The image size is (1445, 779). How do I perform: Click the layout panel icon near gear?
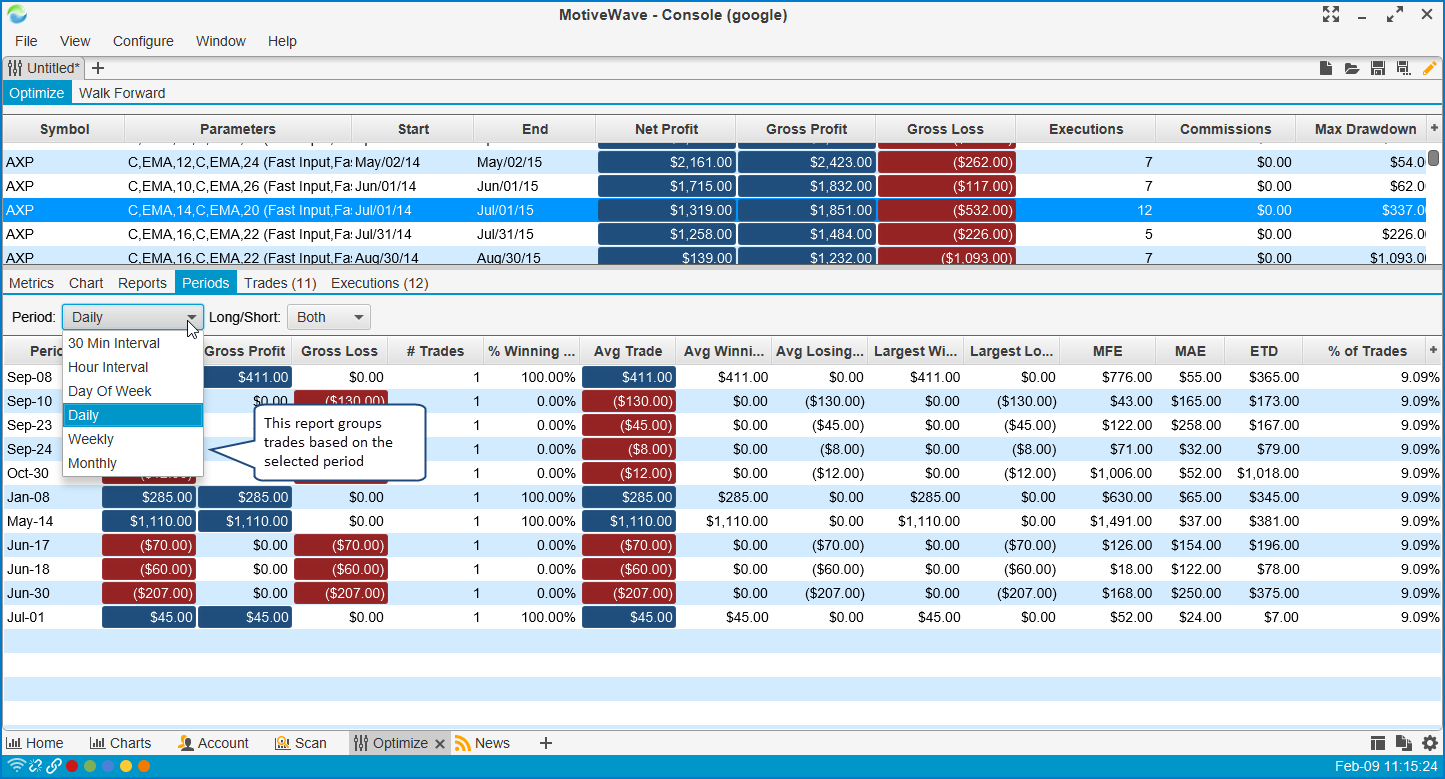click(1378, 743)
